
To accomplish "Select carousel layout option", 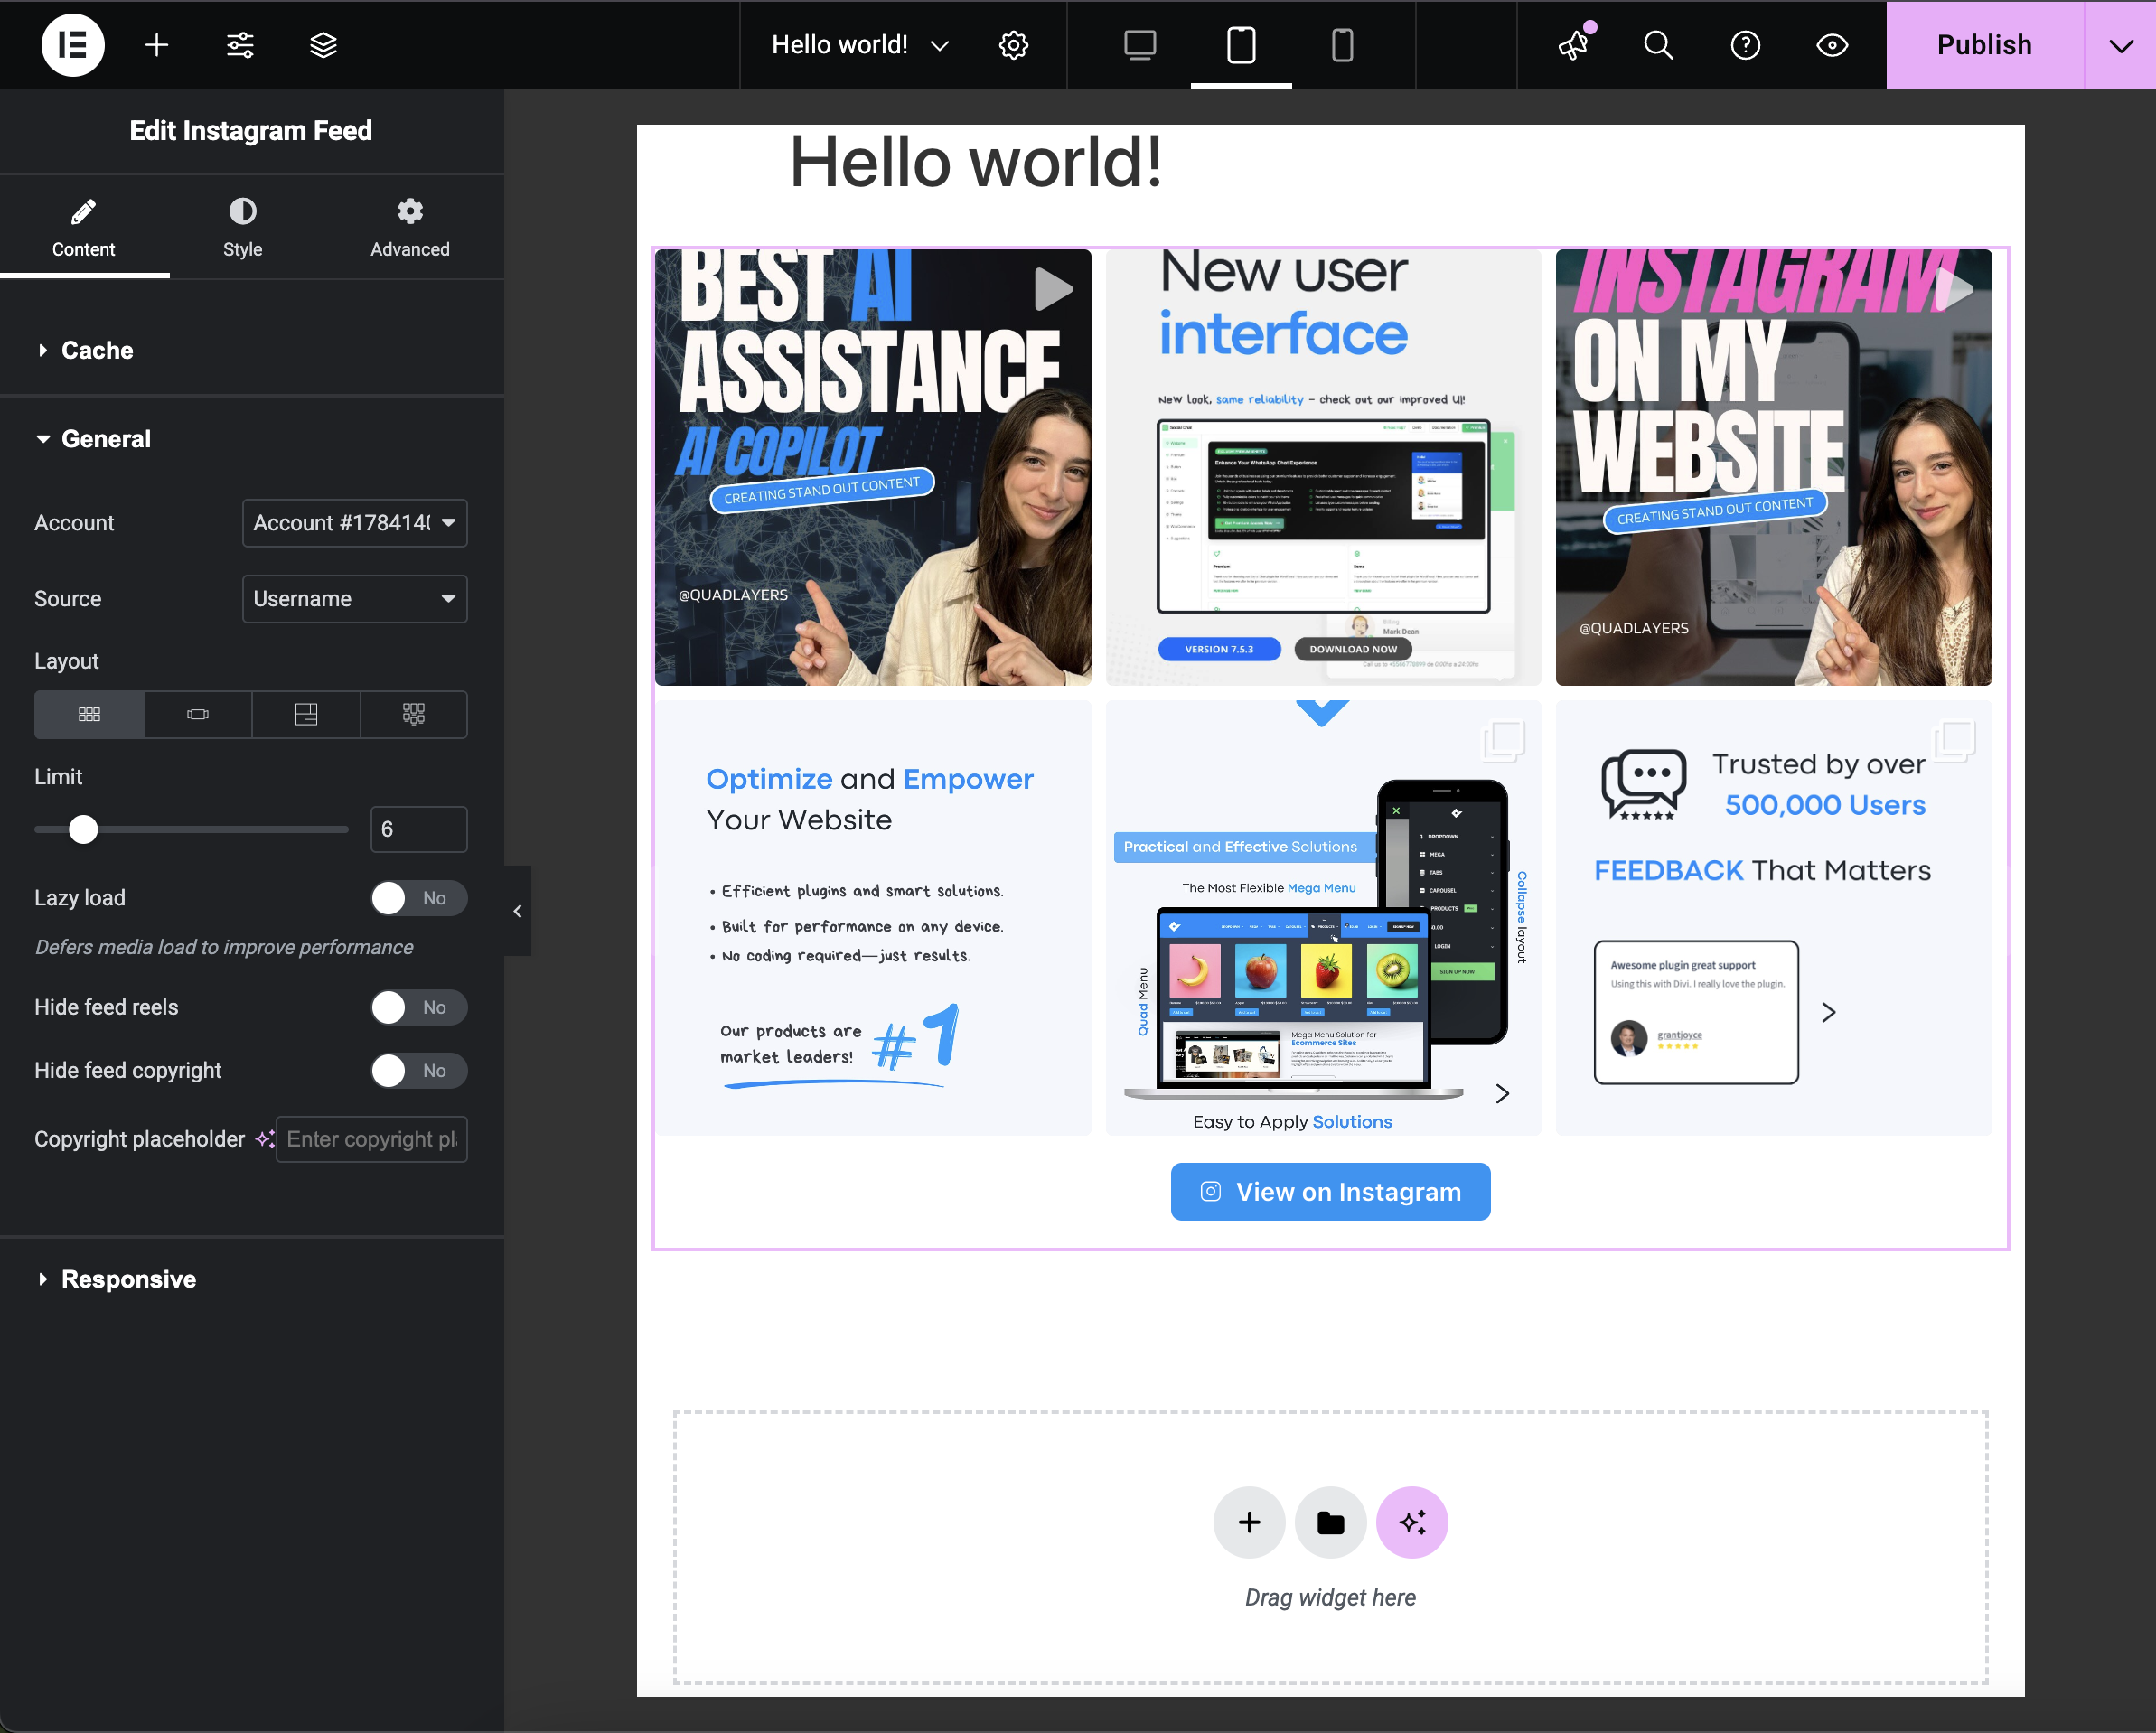I will pyautogui.click(x=198, y=714).
